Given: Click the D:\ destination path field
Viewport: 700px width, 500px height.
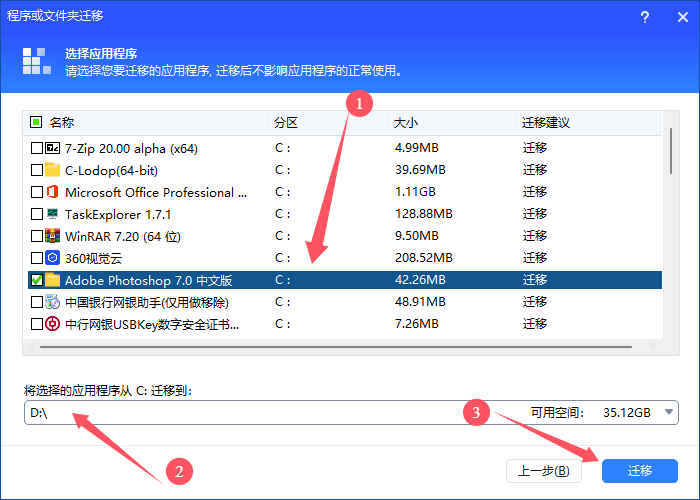Looking at the screenshot, I should (351, 412).
